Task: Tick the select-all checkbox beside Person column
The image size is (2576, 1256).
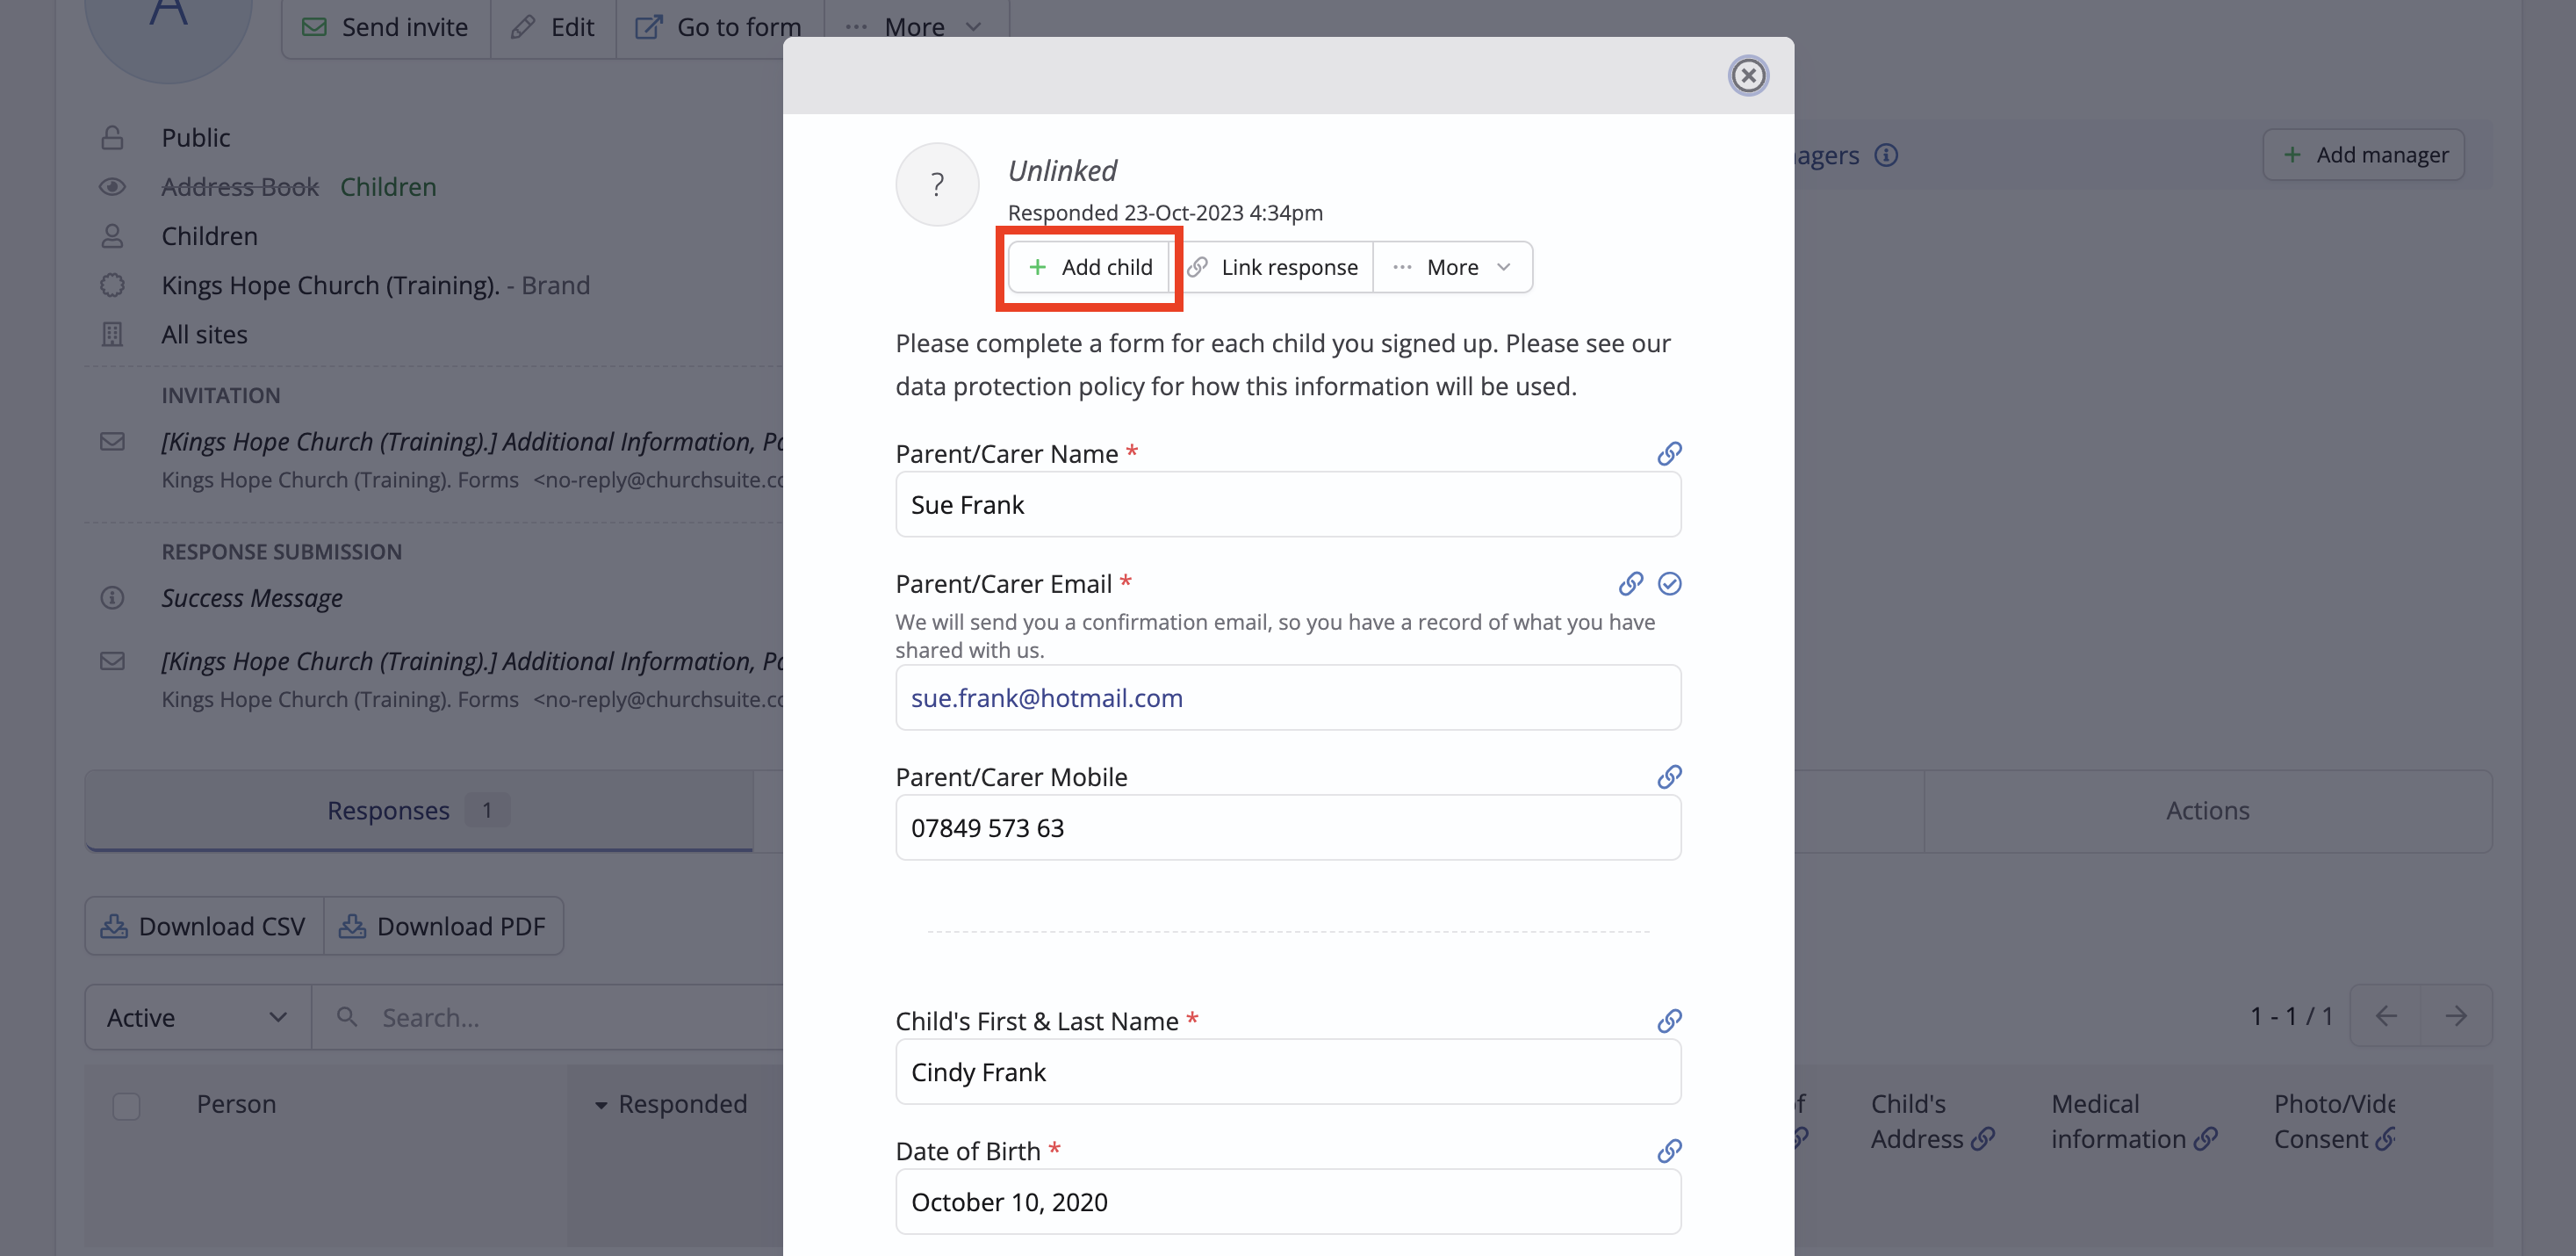Action: pos(126,1105)
